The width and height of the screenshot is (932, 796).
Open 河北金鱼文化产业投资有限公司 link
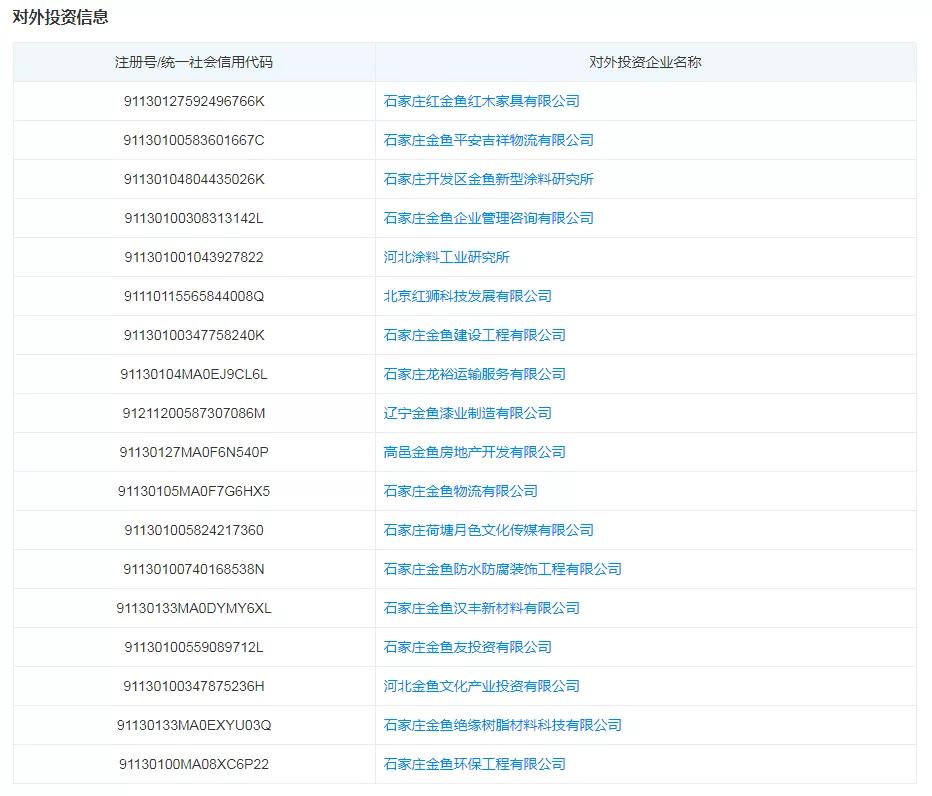coord(477,686)
